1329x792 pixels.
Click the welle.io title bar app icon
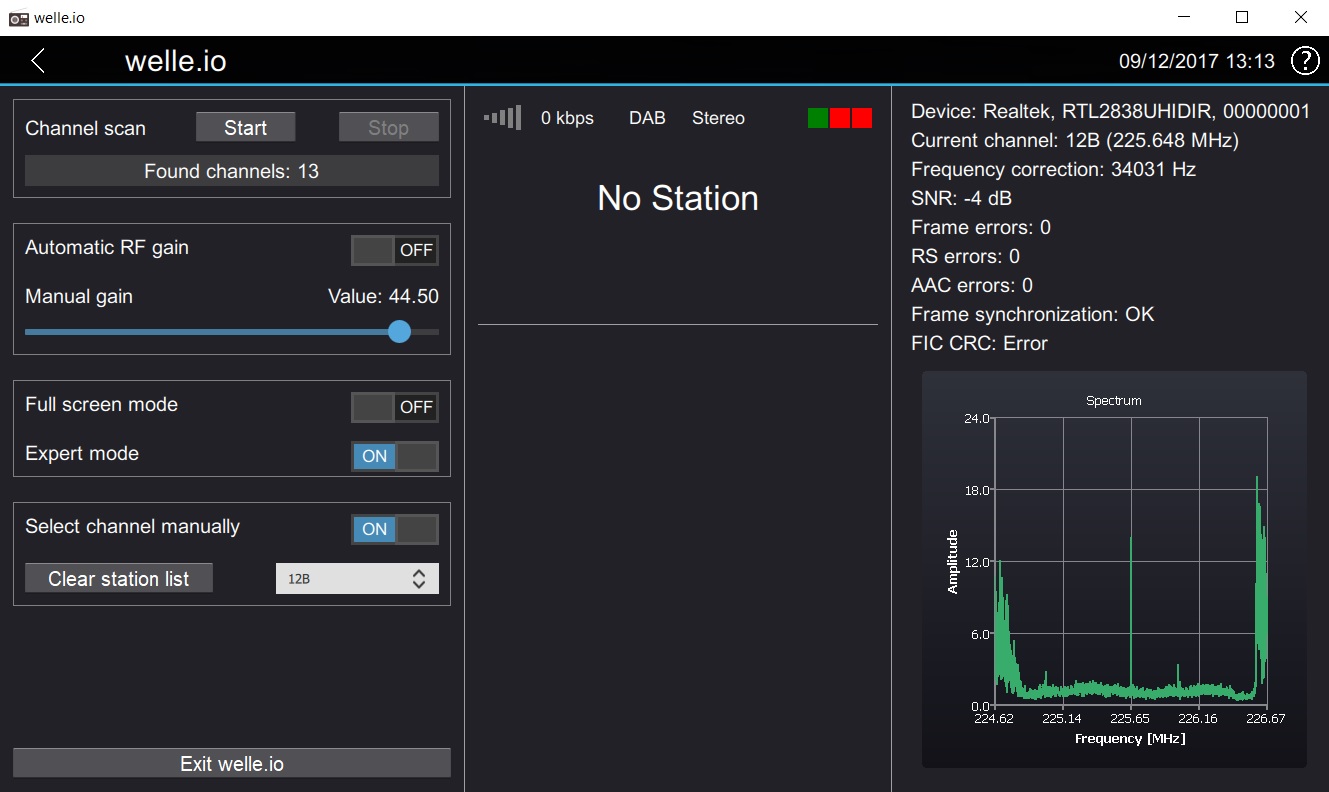(x=18, y=18)
